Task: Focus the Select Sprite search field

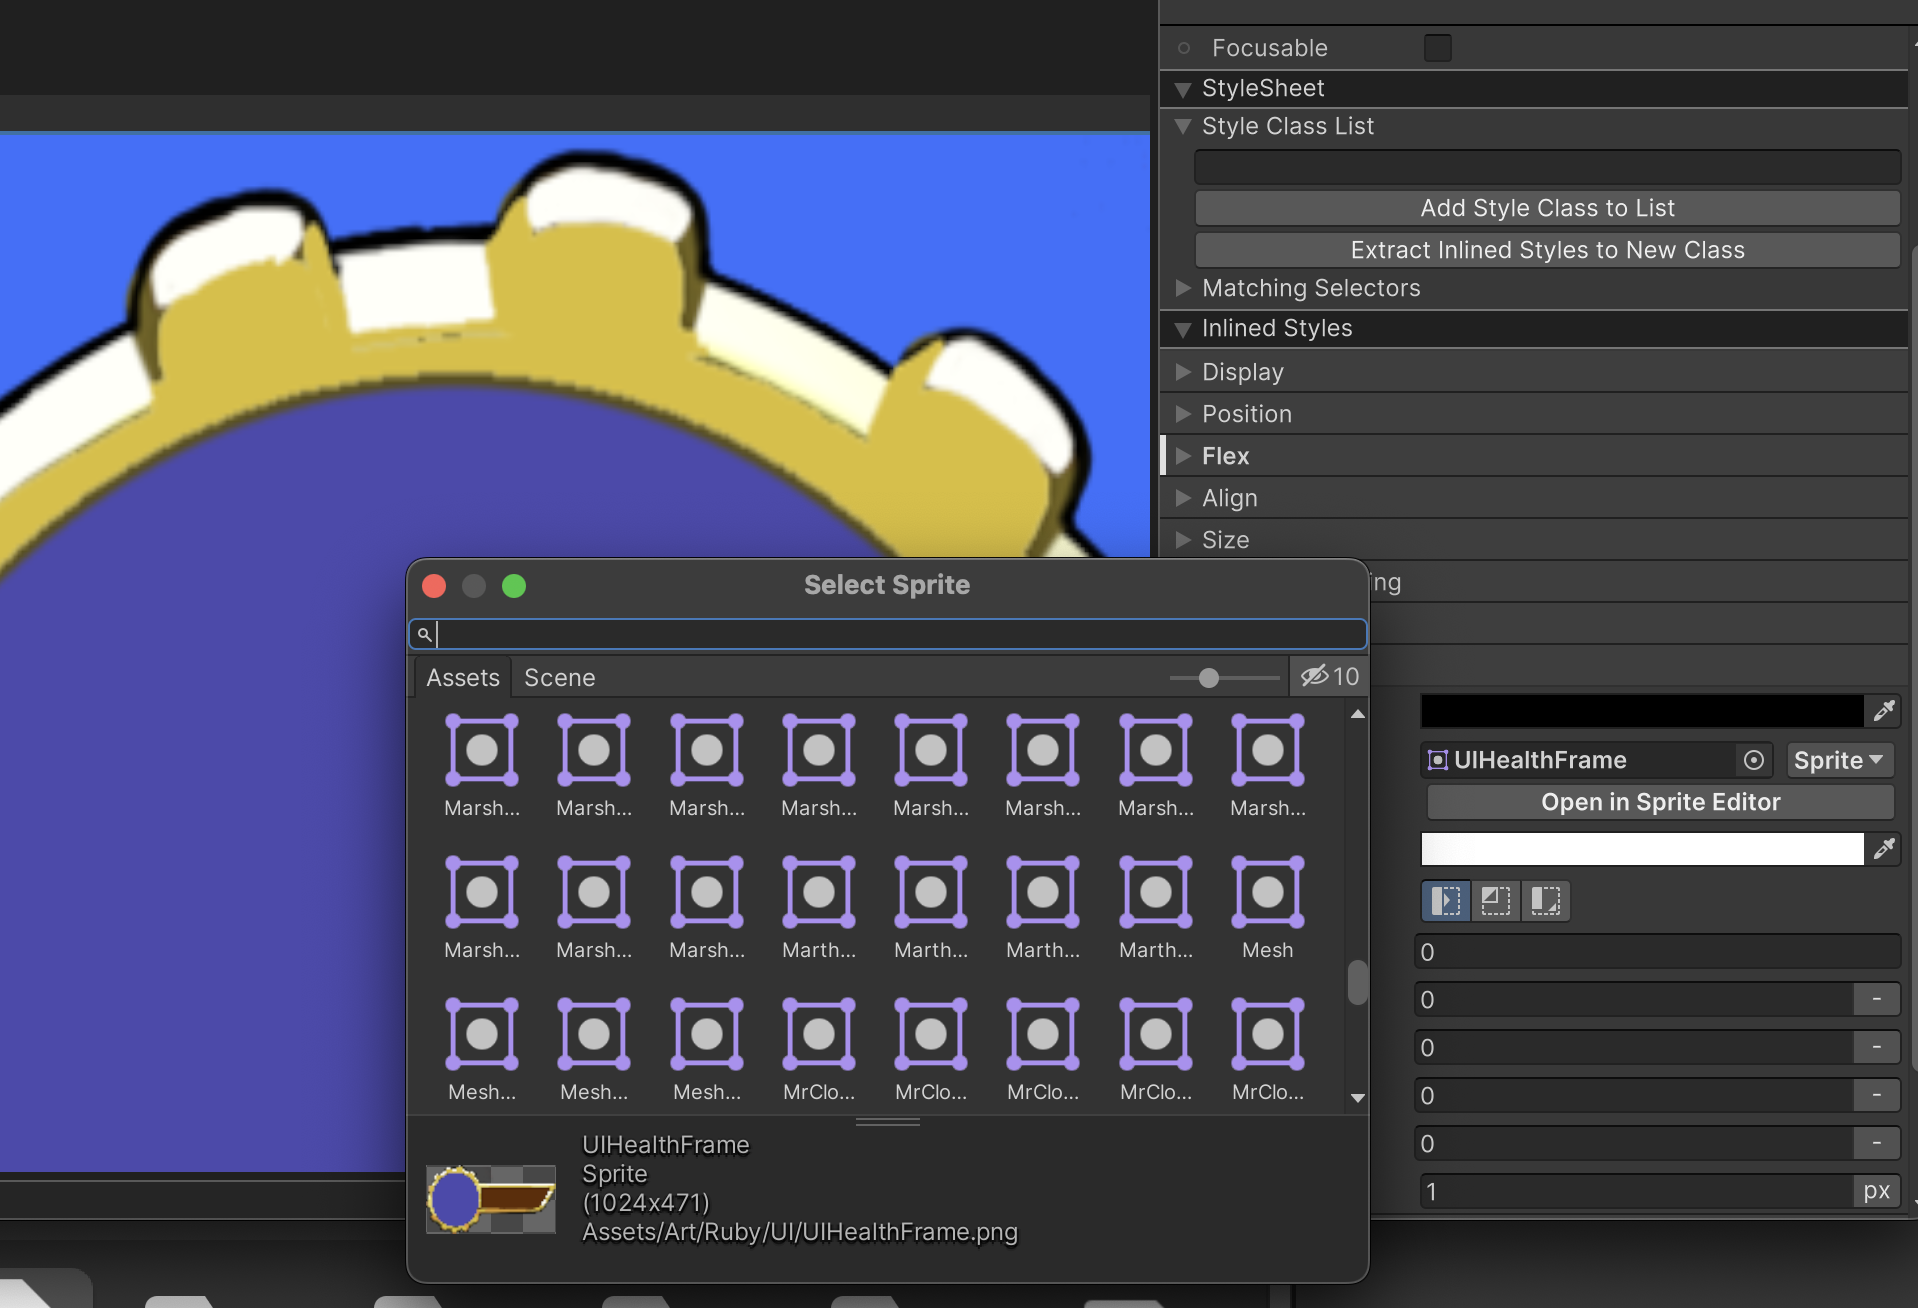Action: pyautogui.click(x=890, y=634)
